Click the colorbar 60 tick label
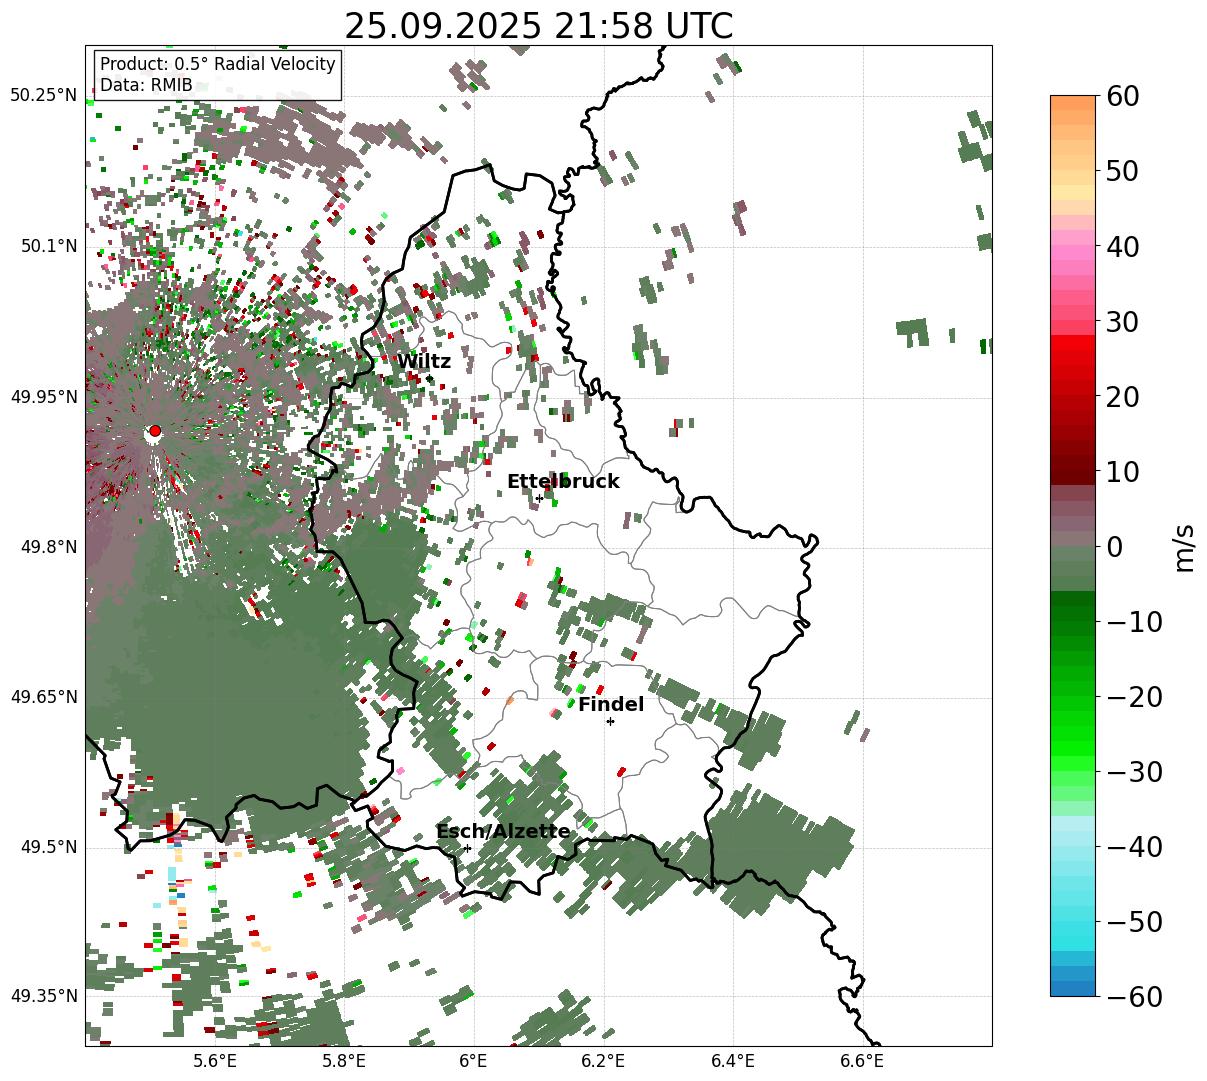 coord(1122,96)
